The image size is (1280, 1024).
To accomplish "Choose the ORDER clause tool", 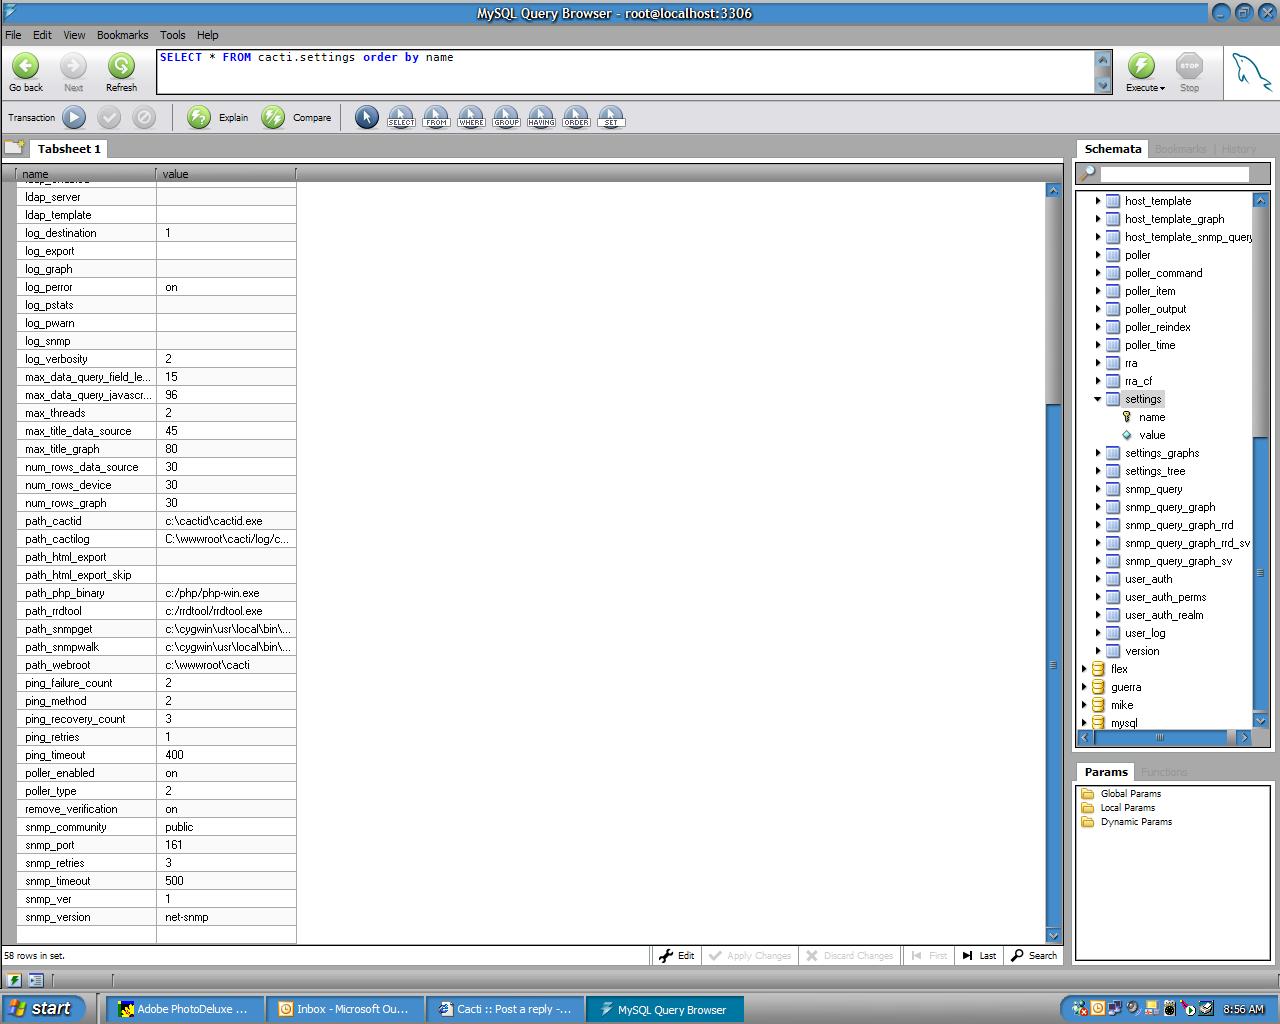I will coord(576,117).
